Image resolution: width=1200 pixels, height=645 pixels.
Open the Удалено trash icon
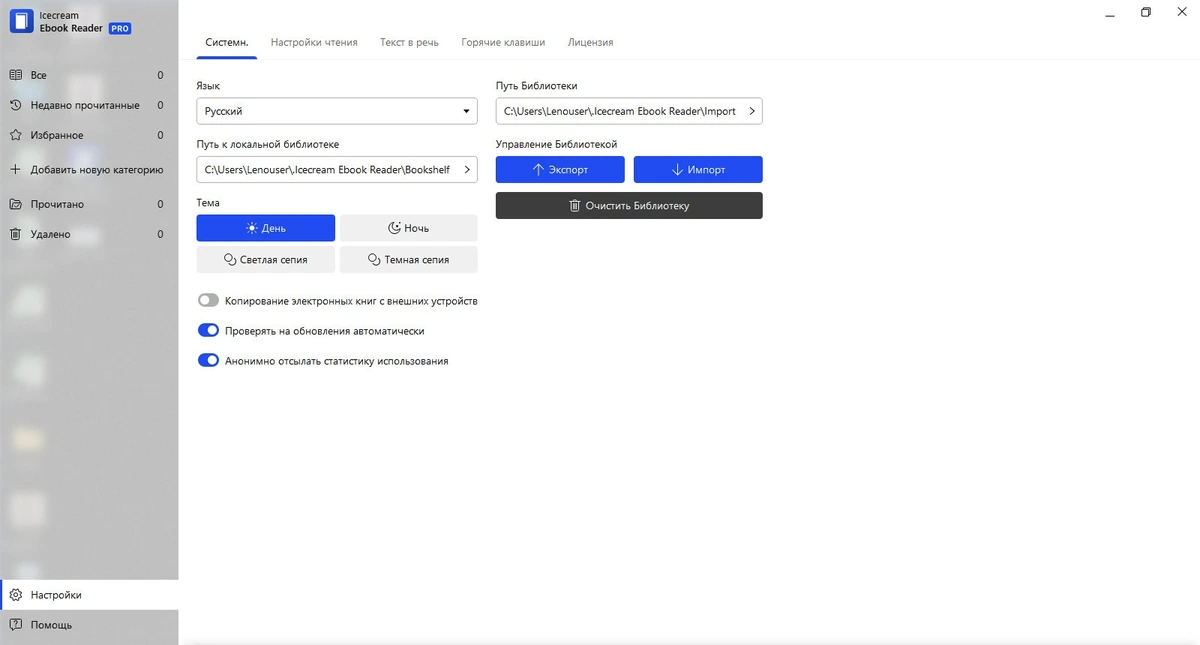coord(15,234)
